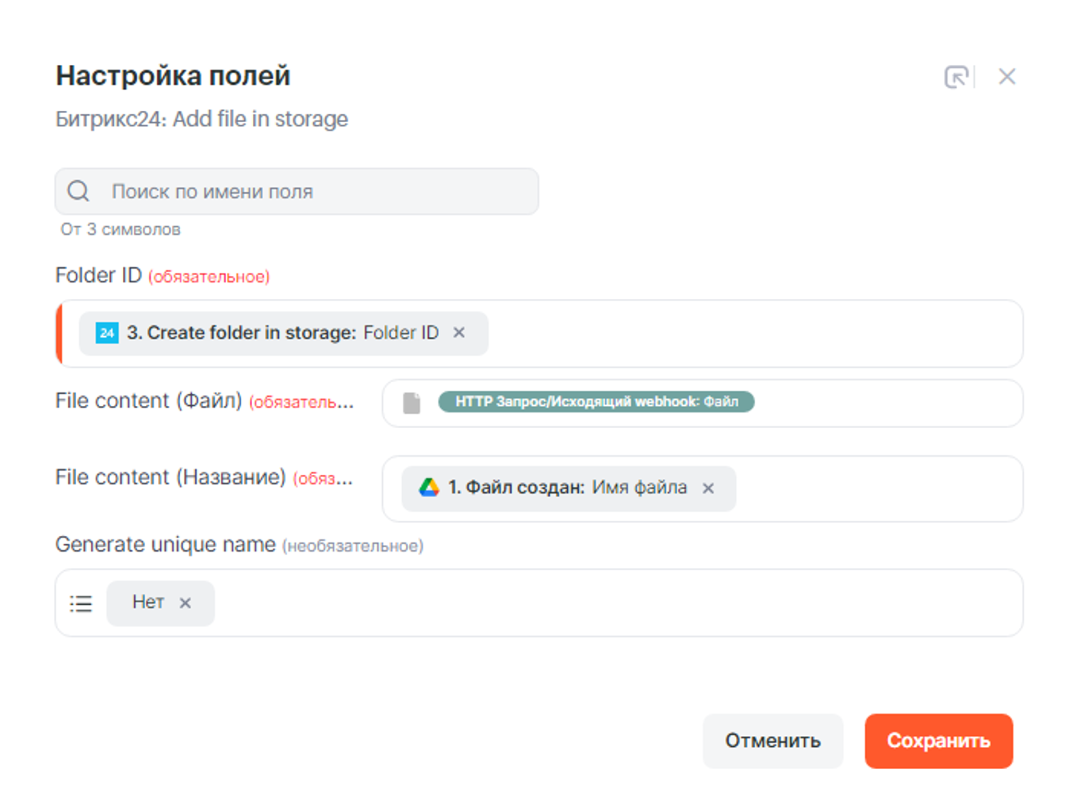This screenshot has height=808, width=1077.
Task: Select the 'Файл создан: Имя файла' chip
Action: pos(566,488)
